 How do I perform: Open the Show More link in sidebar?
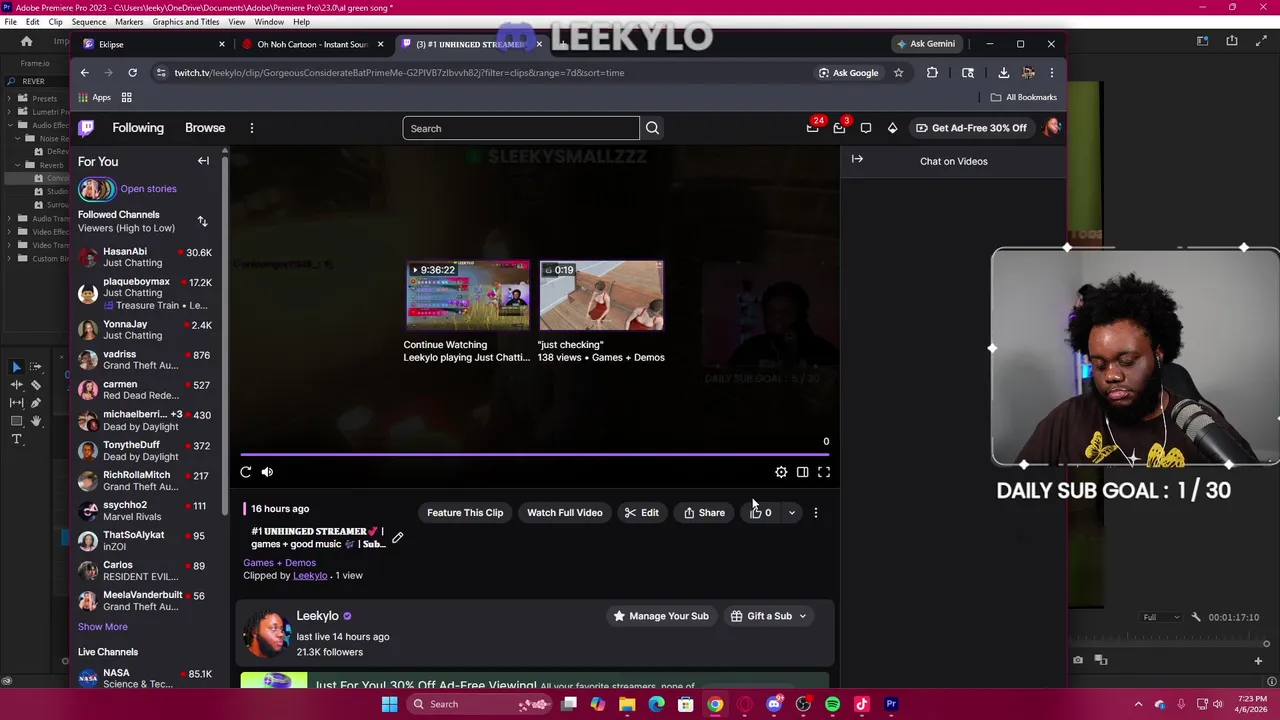[103, 627]
